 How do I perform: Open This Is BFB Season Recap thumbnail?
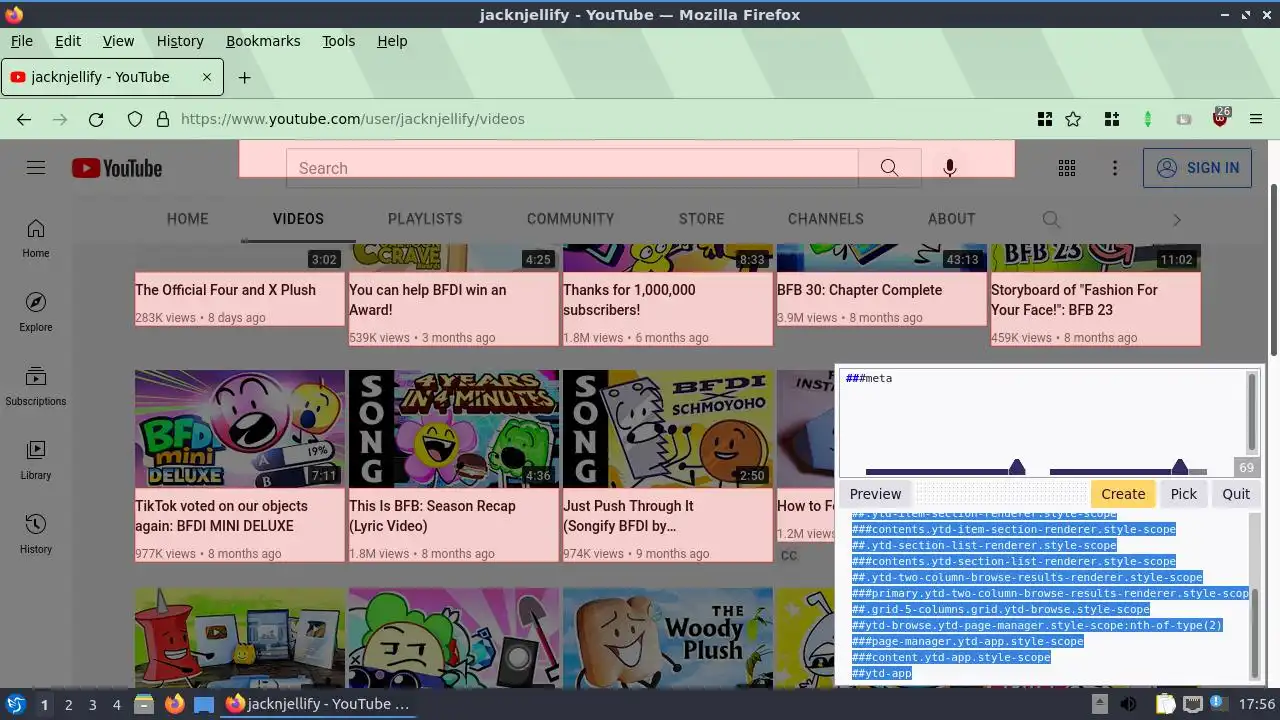(454, 429)
